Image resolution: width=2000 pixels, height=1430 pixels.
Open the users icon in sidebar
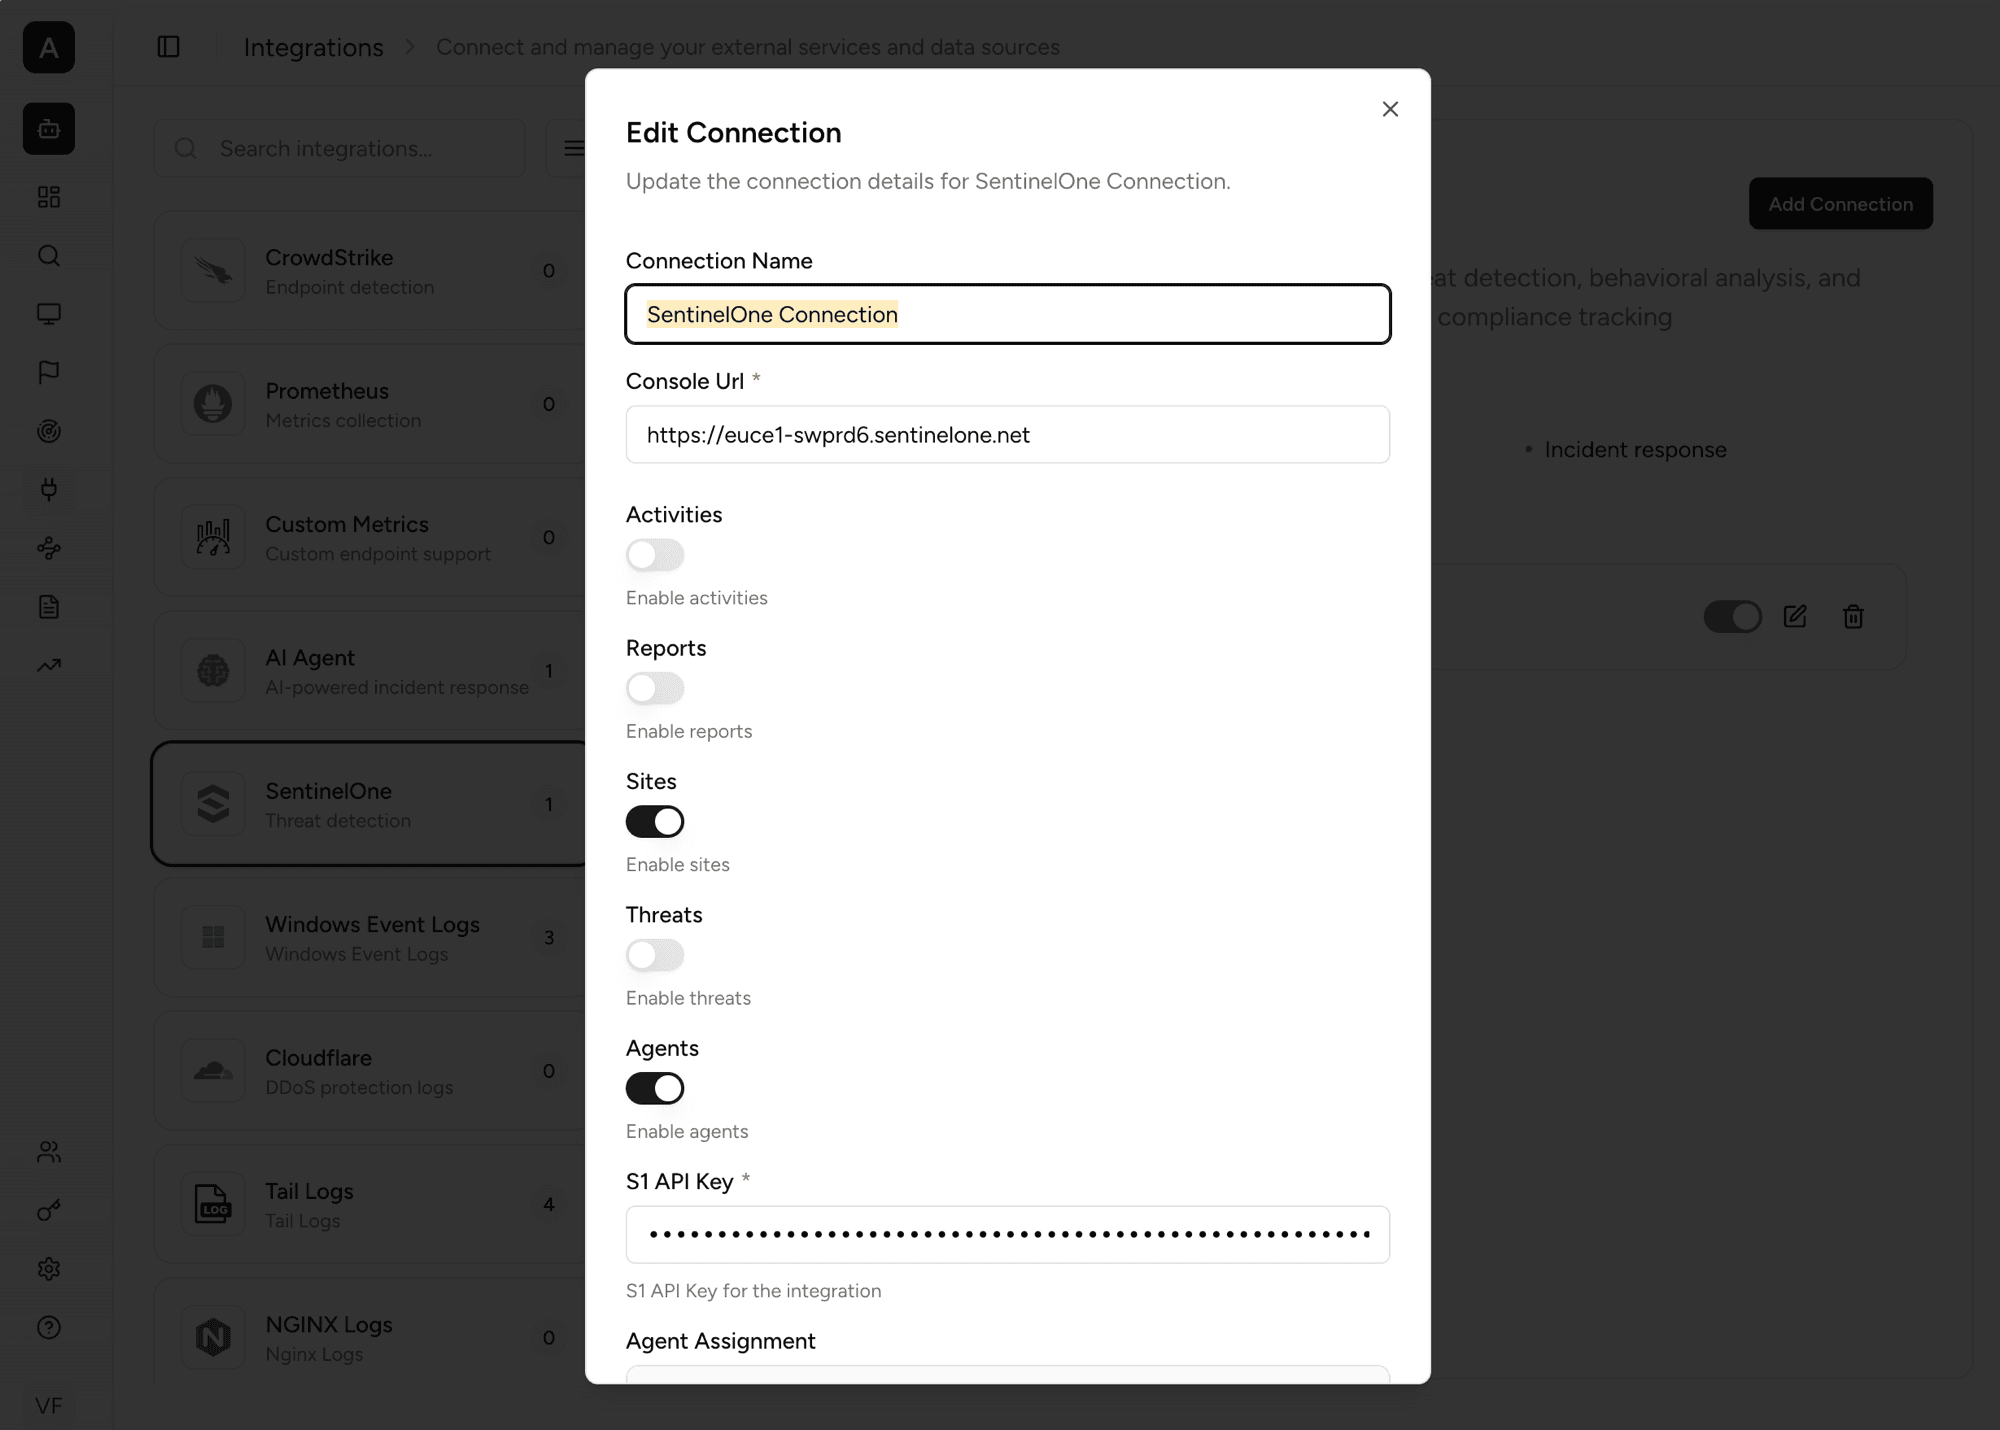[x=49, y=1152]
